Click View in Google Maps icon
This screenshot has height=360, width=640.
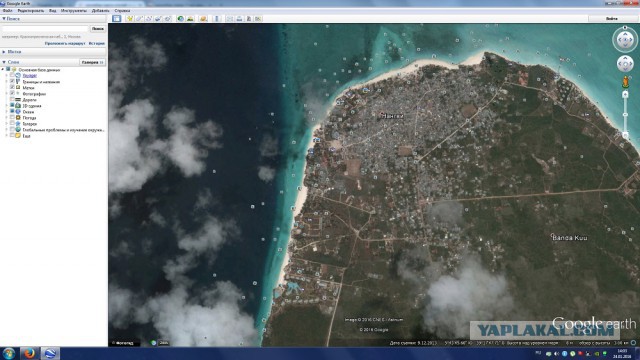(x=258, y=18)
